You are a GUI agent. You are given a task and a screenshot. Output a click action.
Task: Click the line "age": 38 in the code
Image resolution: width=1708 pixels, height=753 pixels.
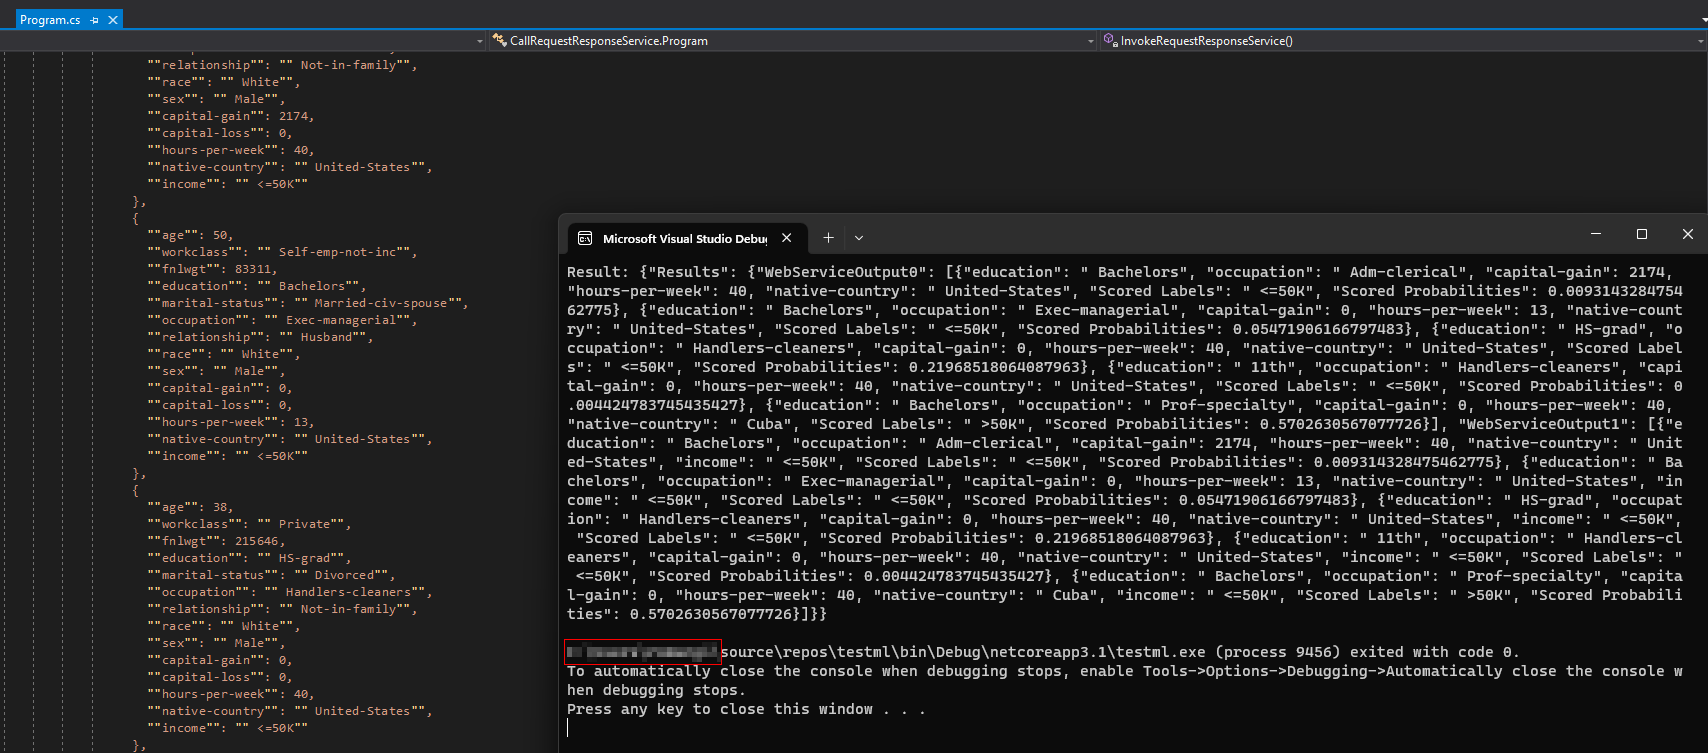pyautogui.click(x=190, y=507)
